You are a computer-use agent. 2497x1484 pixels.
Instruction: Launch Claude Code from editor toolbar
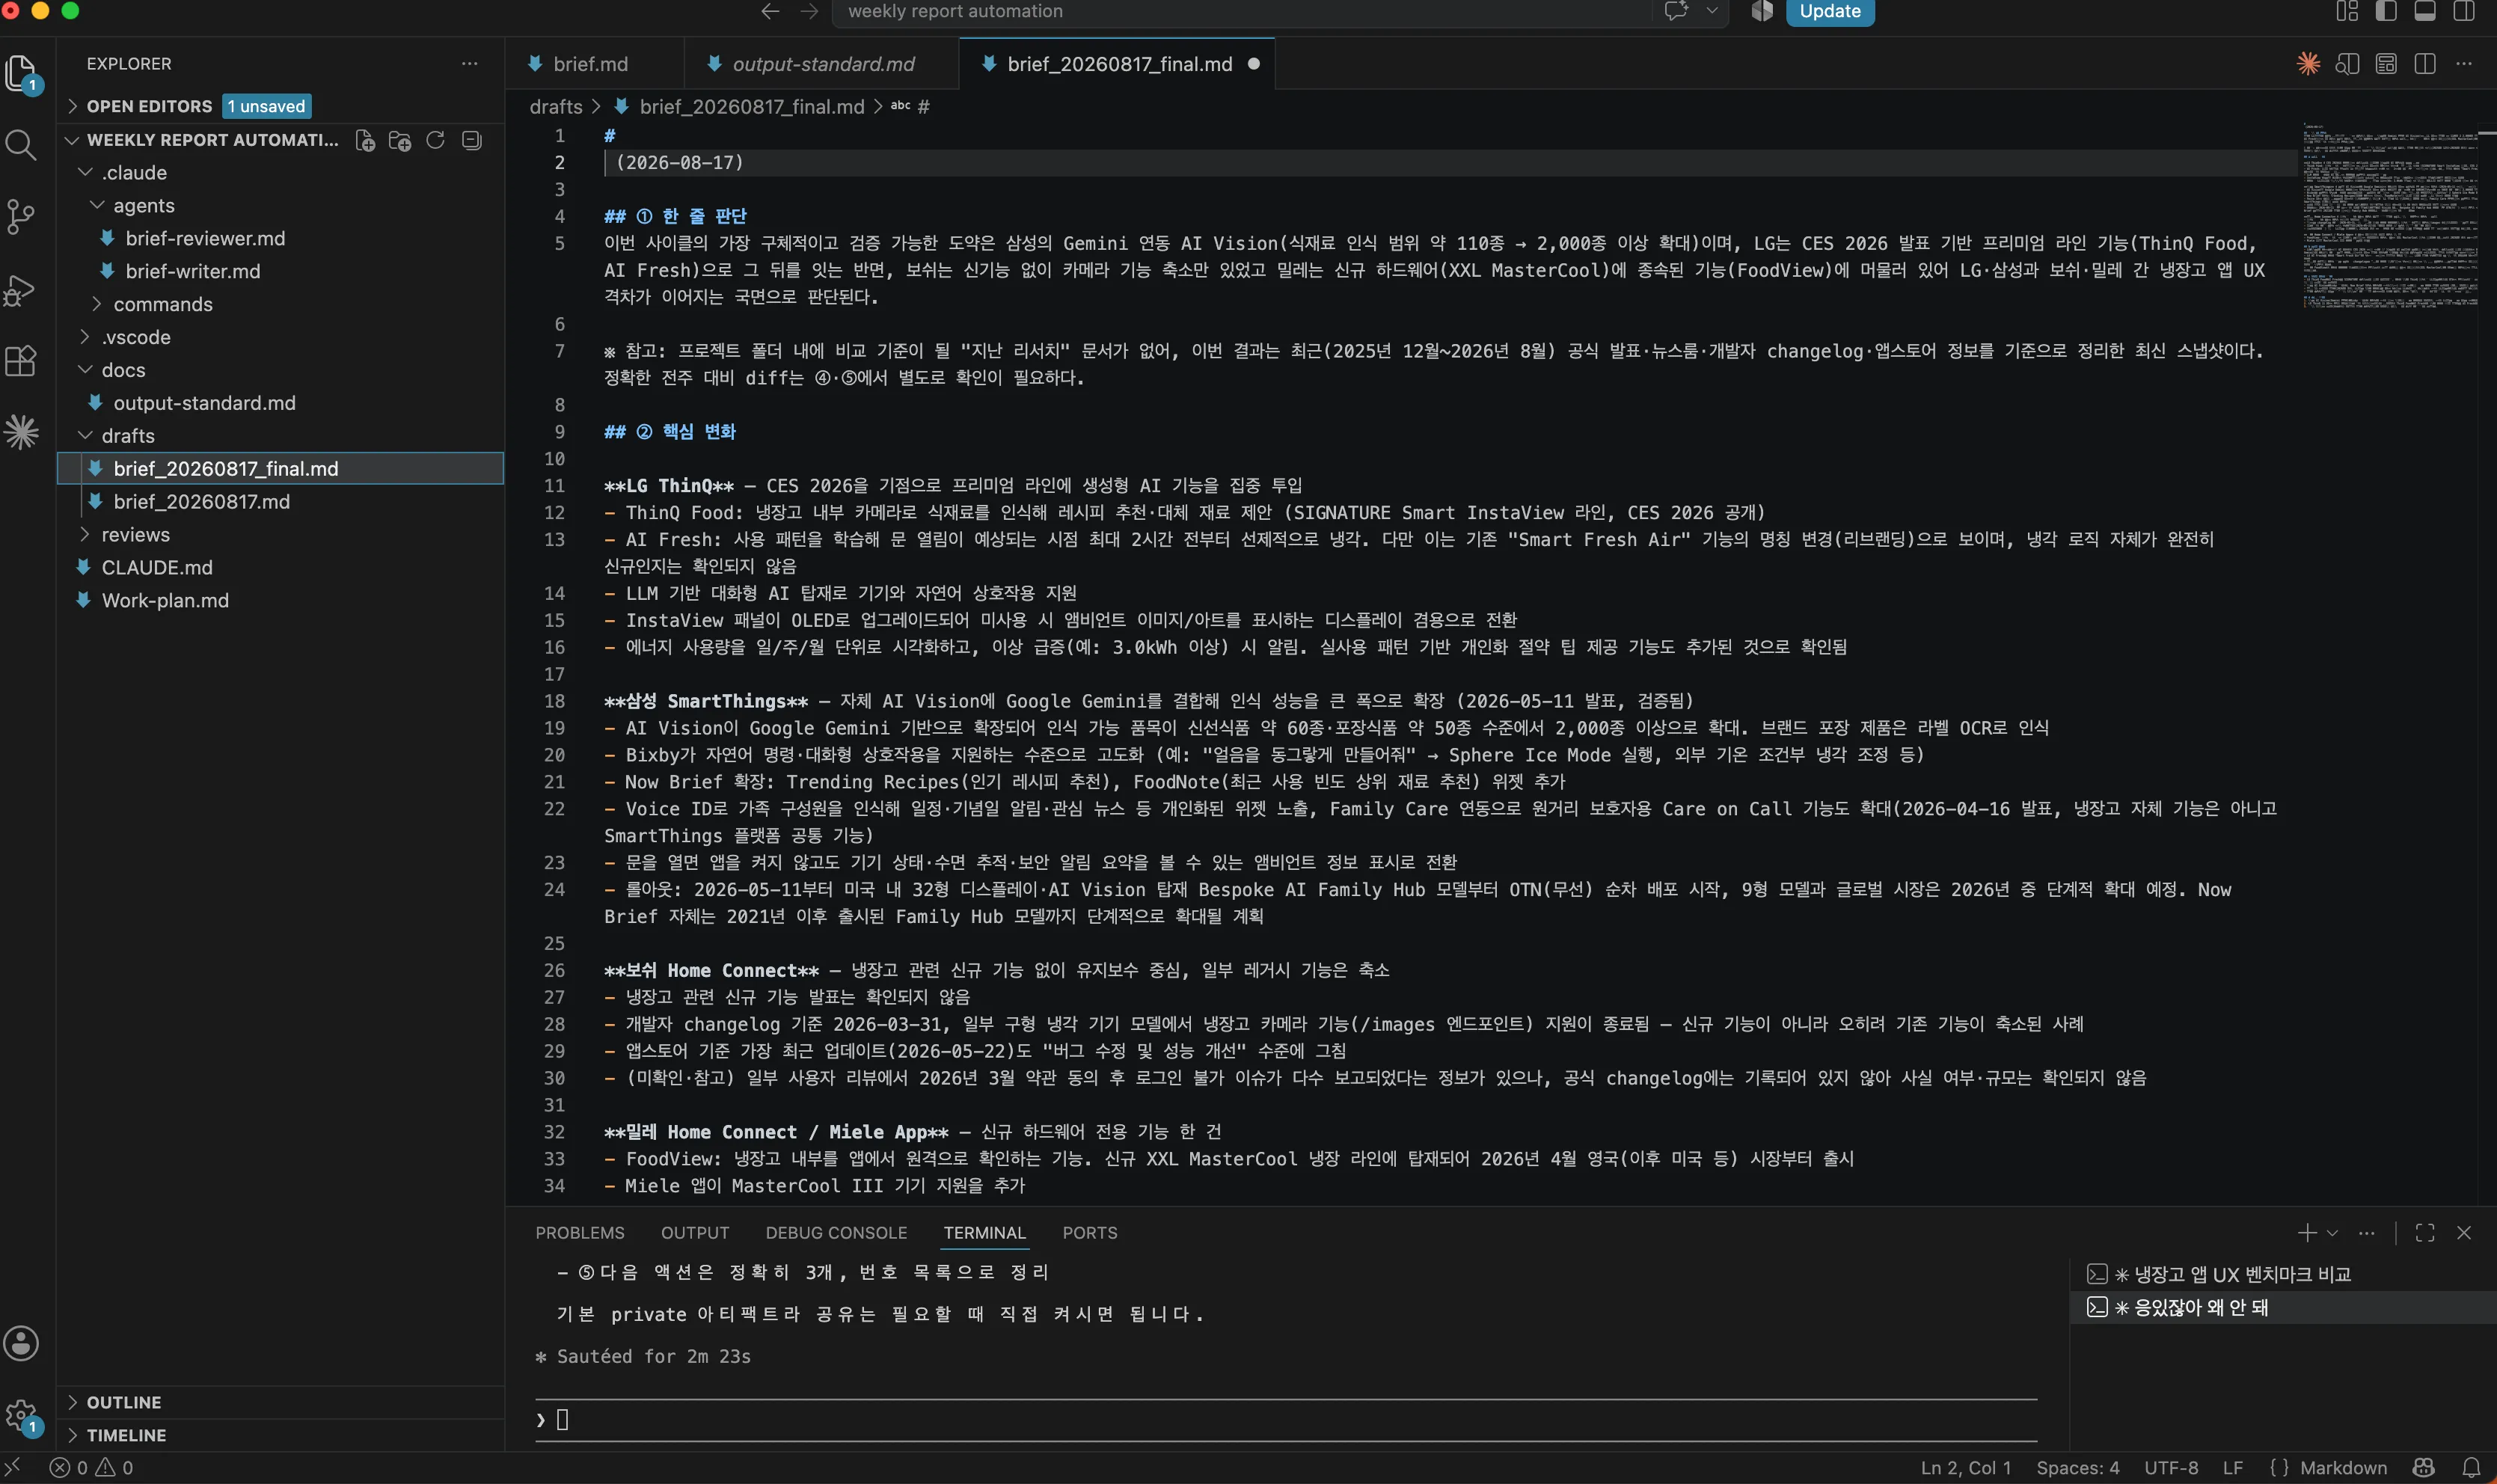[2308, 64]
